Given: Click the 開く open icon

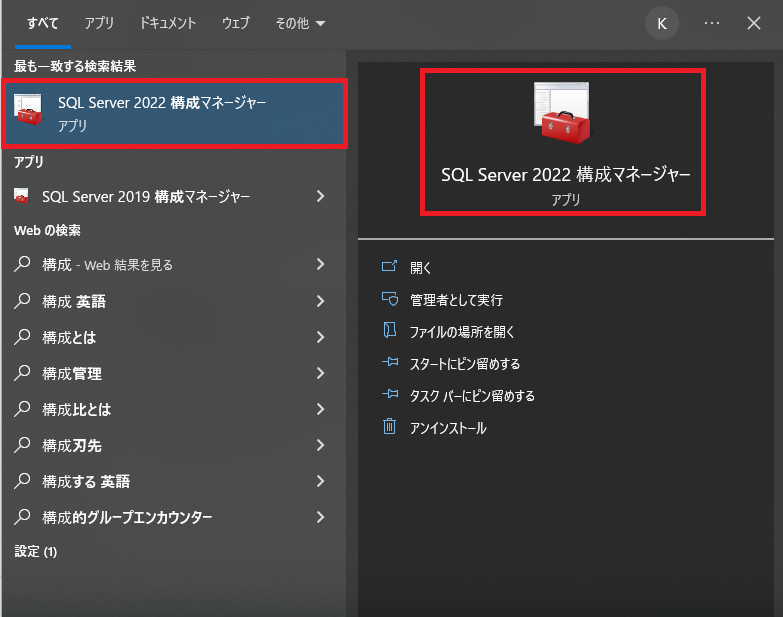Looking at the screenshot, I should 389,266.
